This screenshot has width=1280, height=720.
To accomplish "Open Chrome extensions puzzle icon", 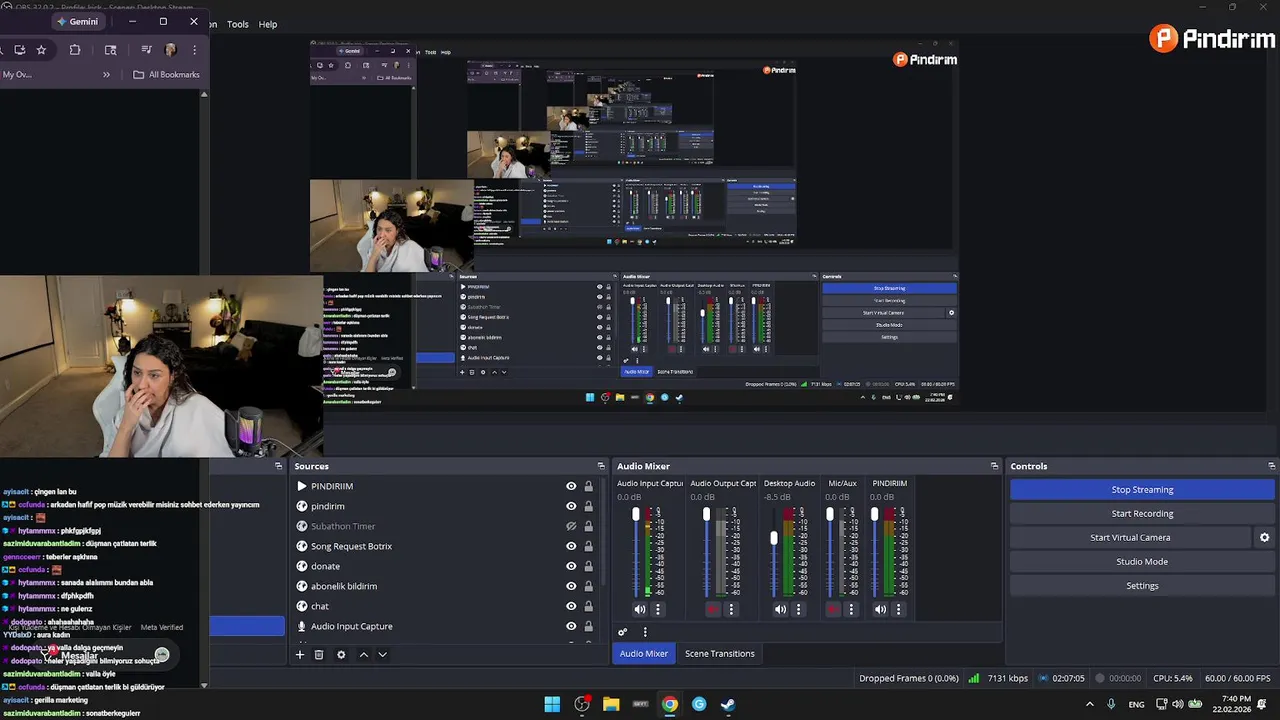I will coord(75,49).
